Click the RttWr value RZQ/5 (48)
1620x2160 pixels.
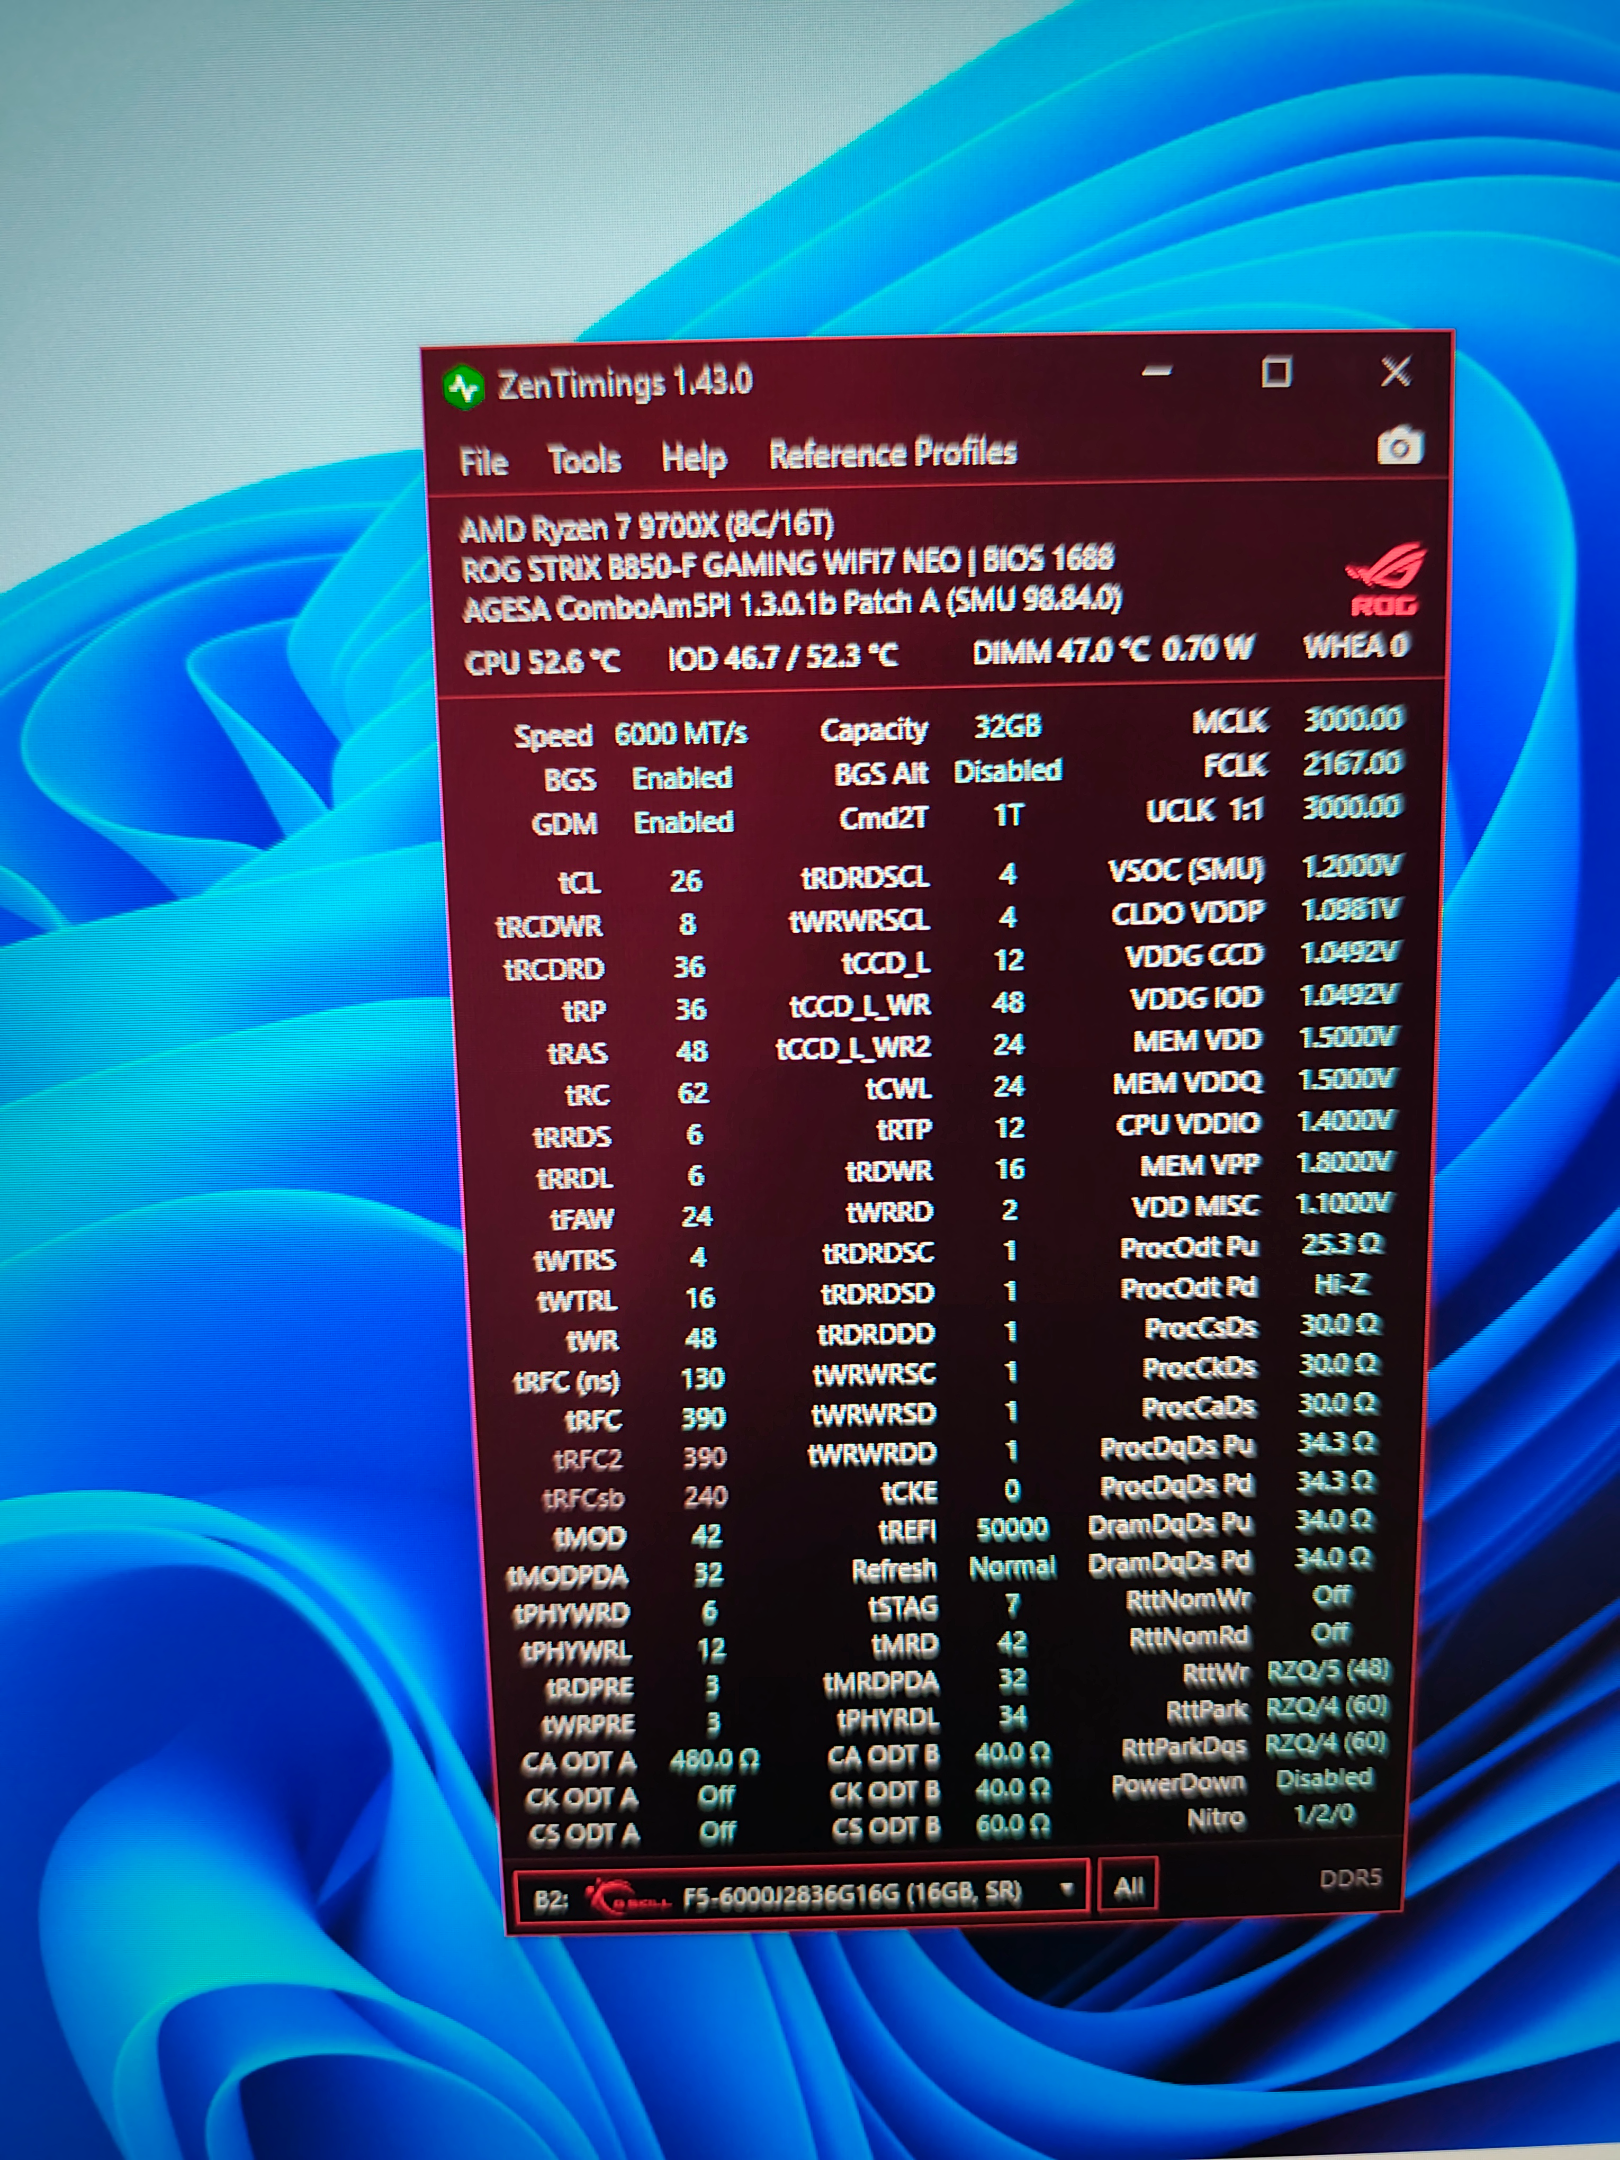click(1328, 1672)
